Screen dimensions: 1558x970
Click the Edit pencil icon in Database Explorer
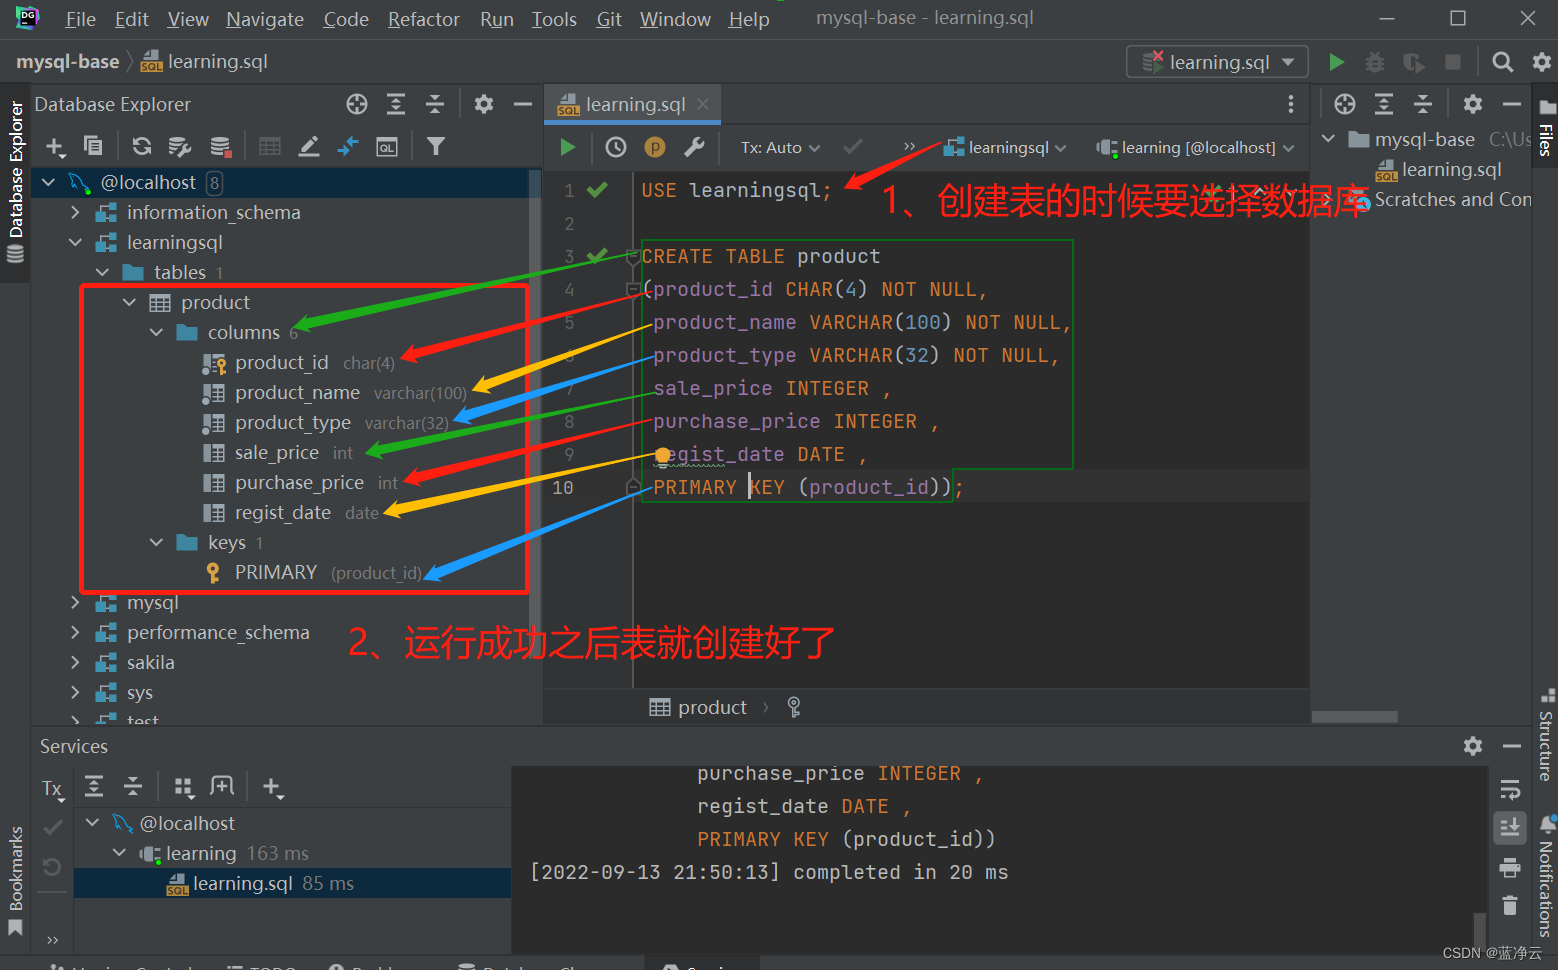309,146
